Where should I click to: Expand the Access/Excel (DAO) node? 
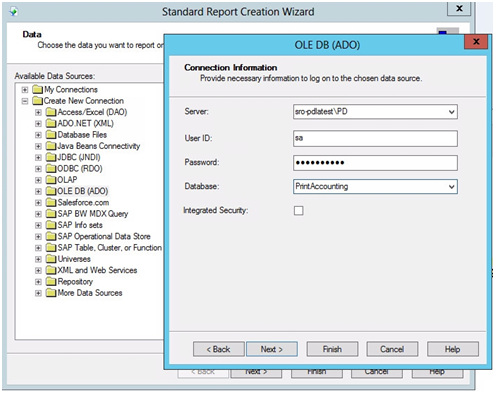point(38,112)
